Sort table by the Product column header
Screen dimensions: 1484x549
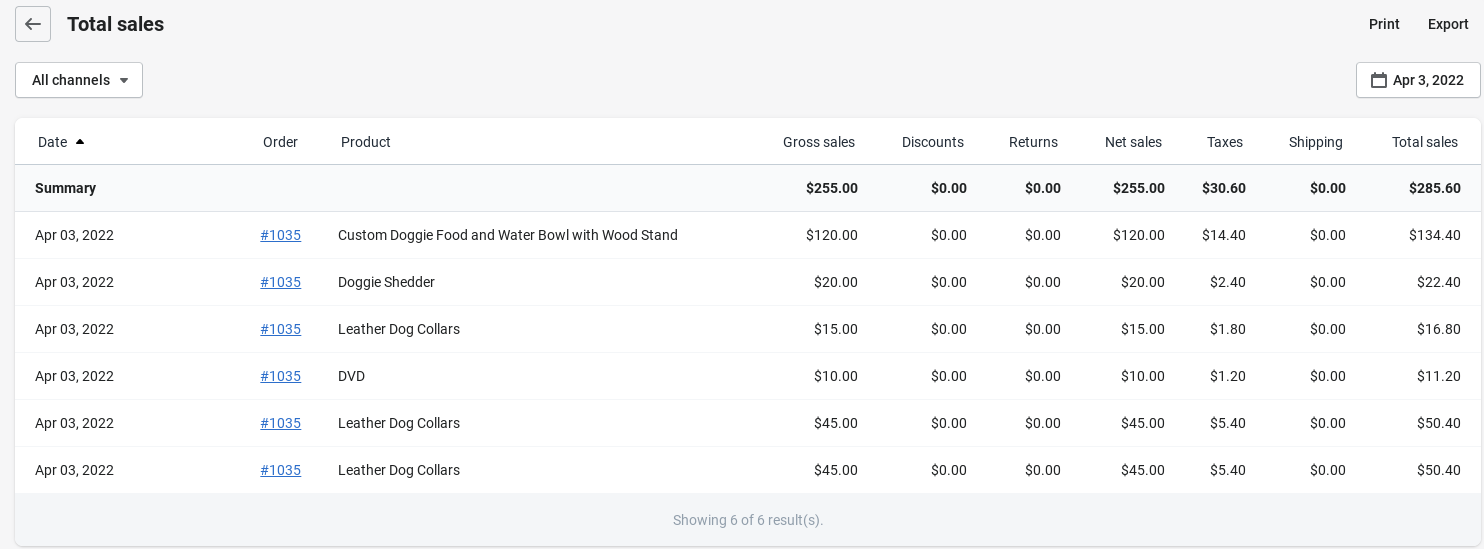365,142
